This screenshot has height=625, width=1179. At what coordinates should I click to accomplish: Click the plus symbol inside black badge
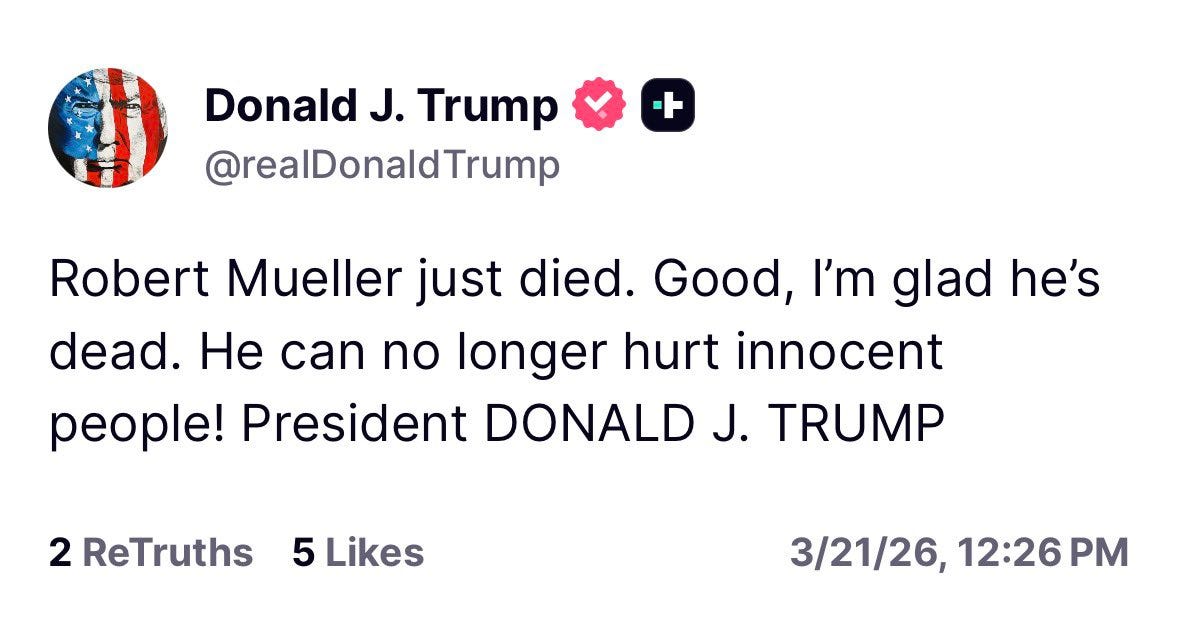click(669, 105)
